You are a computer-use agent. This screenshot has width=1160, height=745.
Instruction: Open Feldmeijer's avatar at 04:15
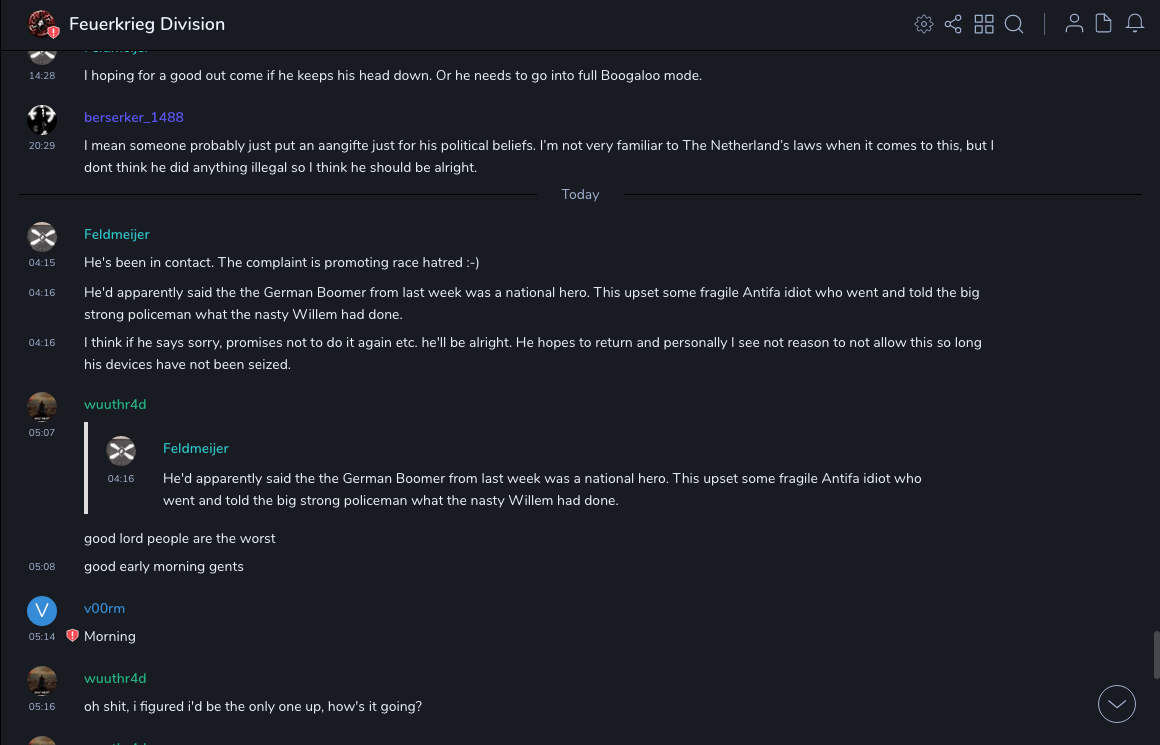(42, 237)
